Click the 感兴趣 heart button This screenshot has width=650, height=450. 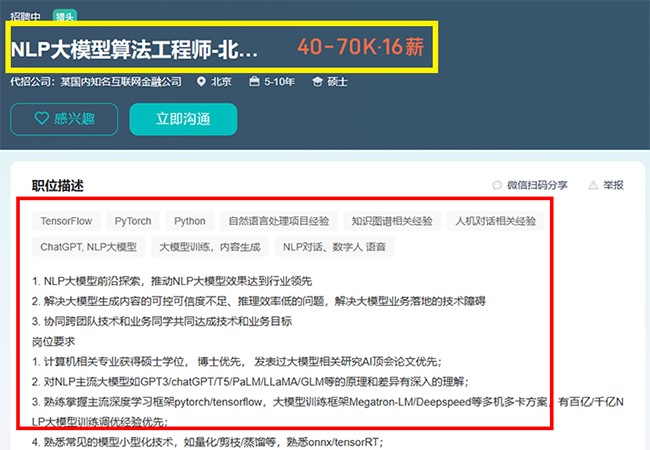64,119
